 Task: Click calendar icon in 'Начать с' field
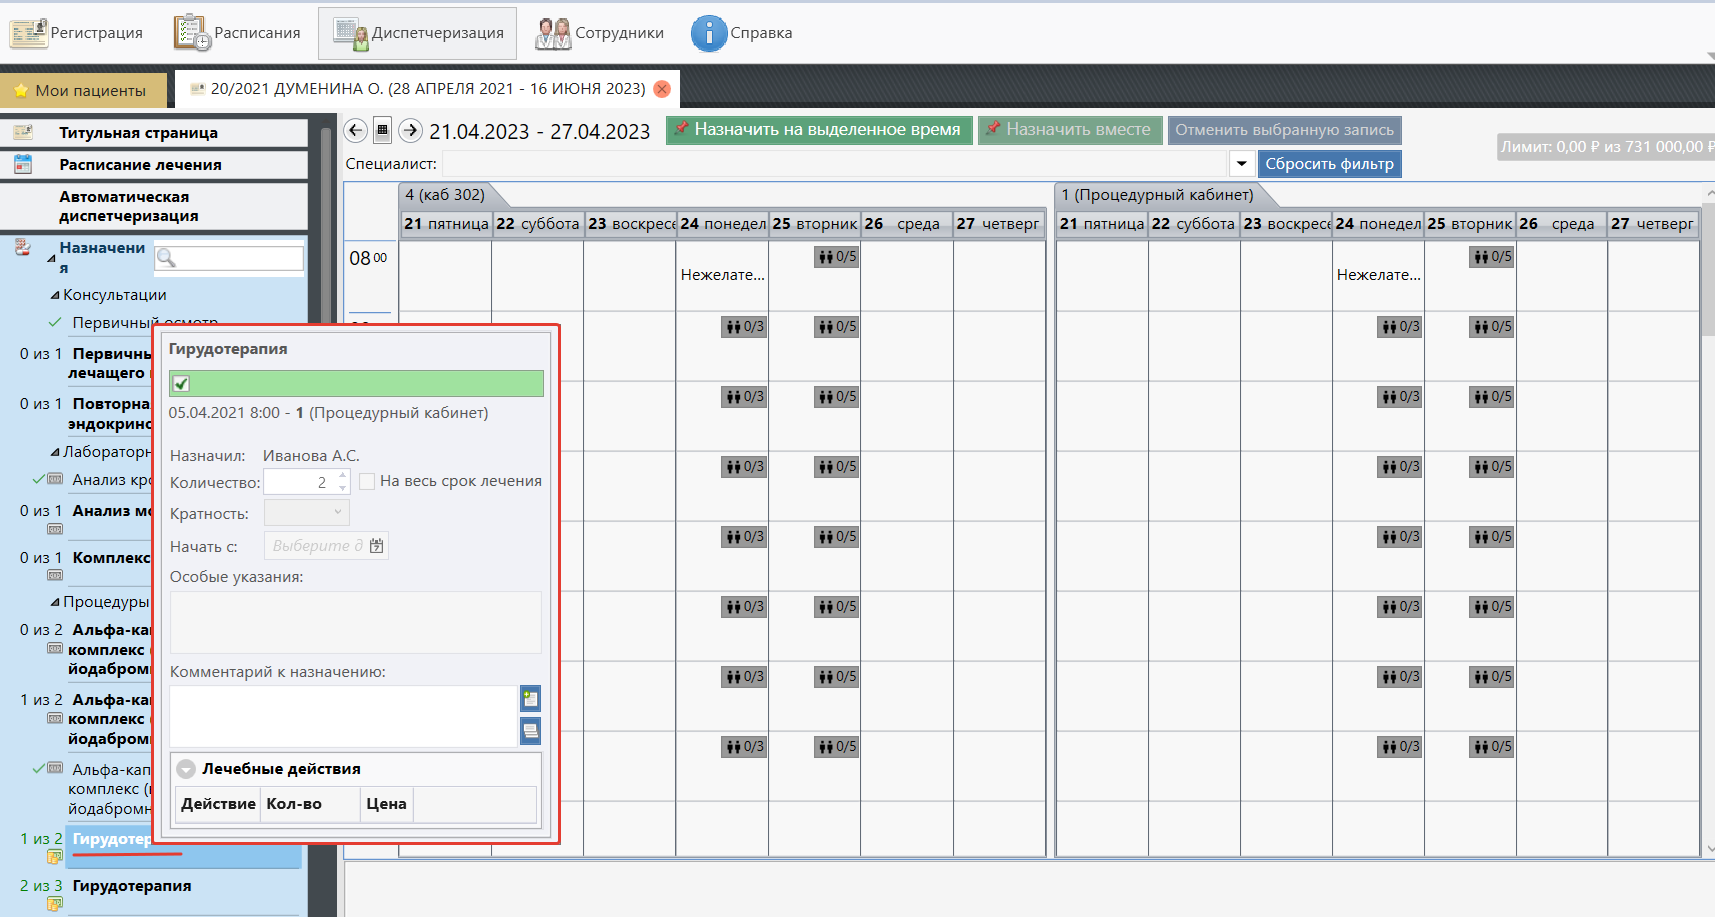(377, 546)
